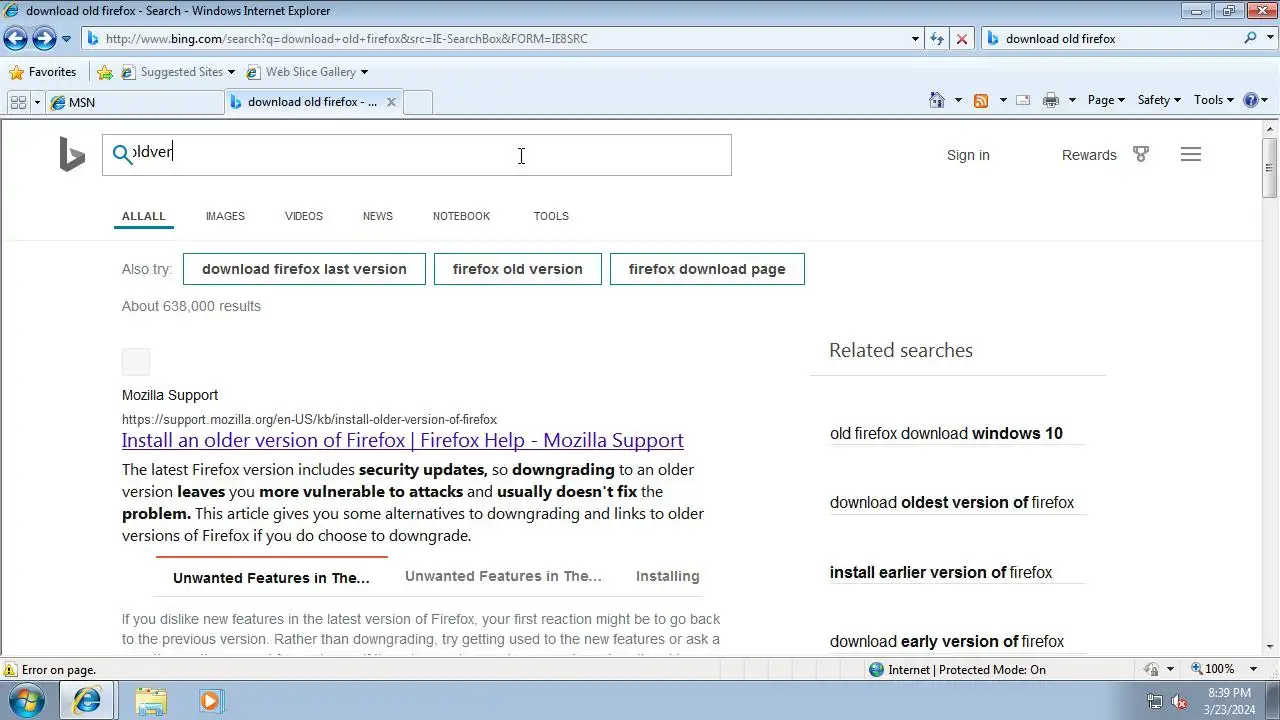Switch to the NOTEBOOK tab
This screenshot has height=720, width=1280.
pyautogui.click(x=461, y=216)
